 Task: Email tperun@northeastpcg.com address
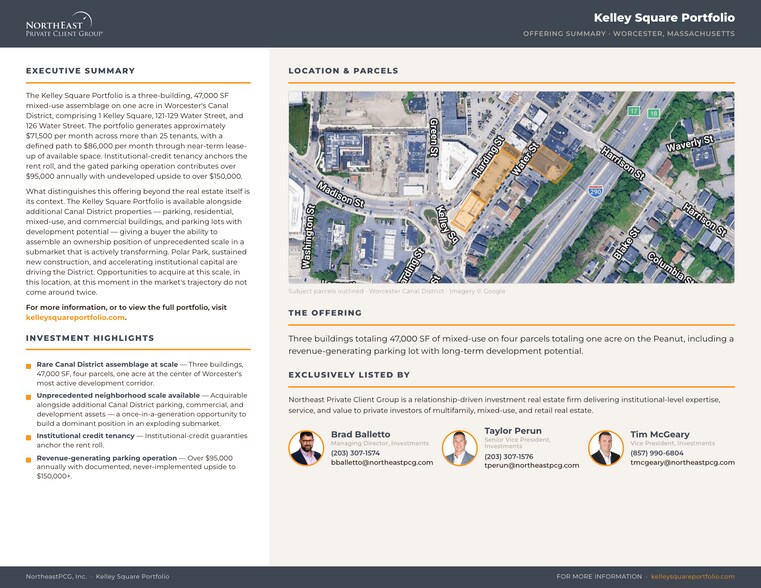(x=531, y=465)
